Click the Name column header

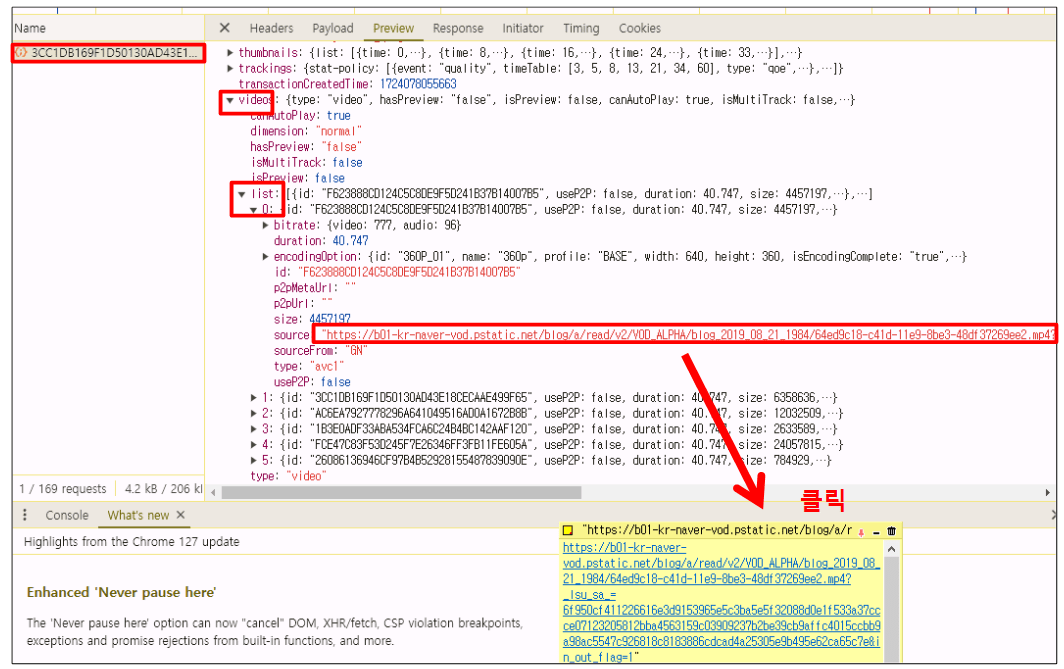coord(30,28)
